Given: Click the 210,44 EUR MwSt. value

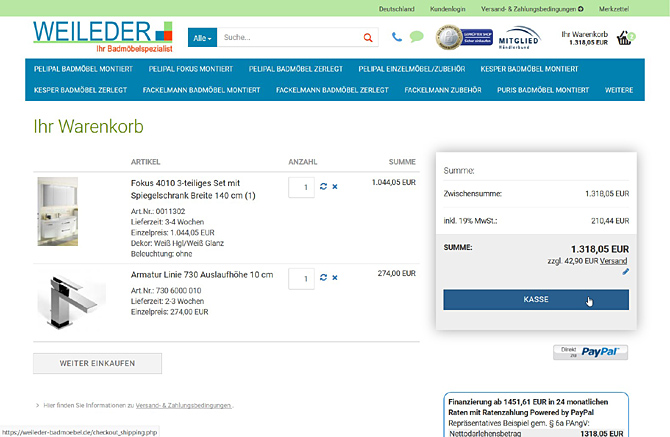Looking at the screenshot, I should click(x=610, y=221).
